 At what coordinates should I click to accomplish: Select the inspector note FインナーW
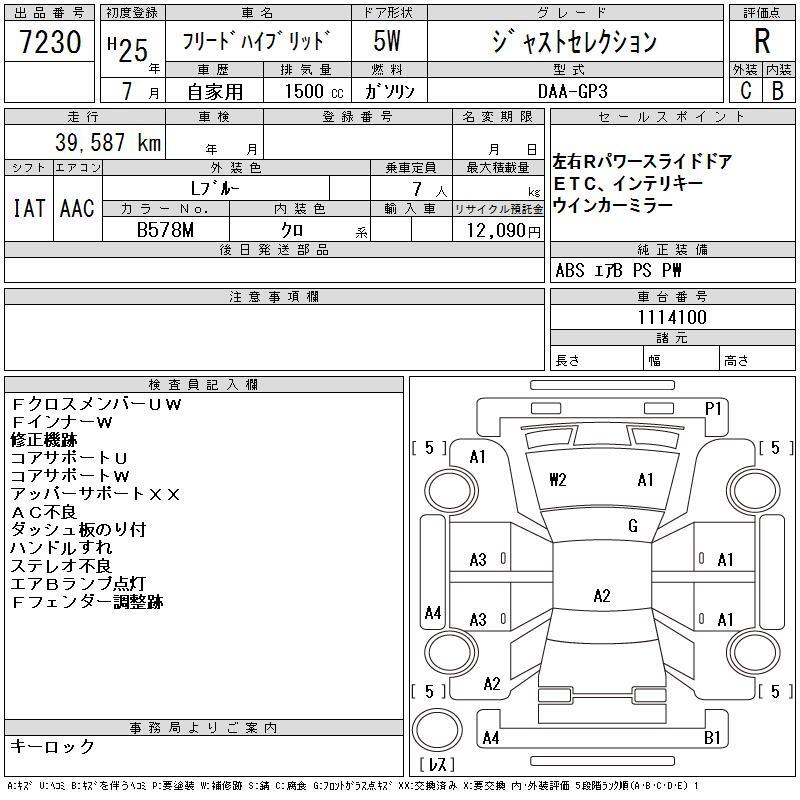coord(61,422)
